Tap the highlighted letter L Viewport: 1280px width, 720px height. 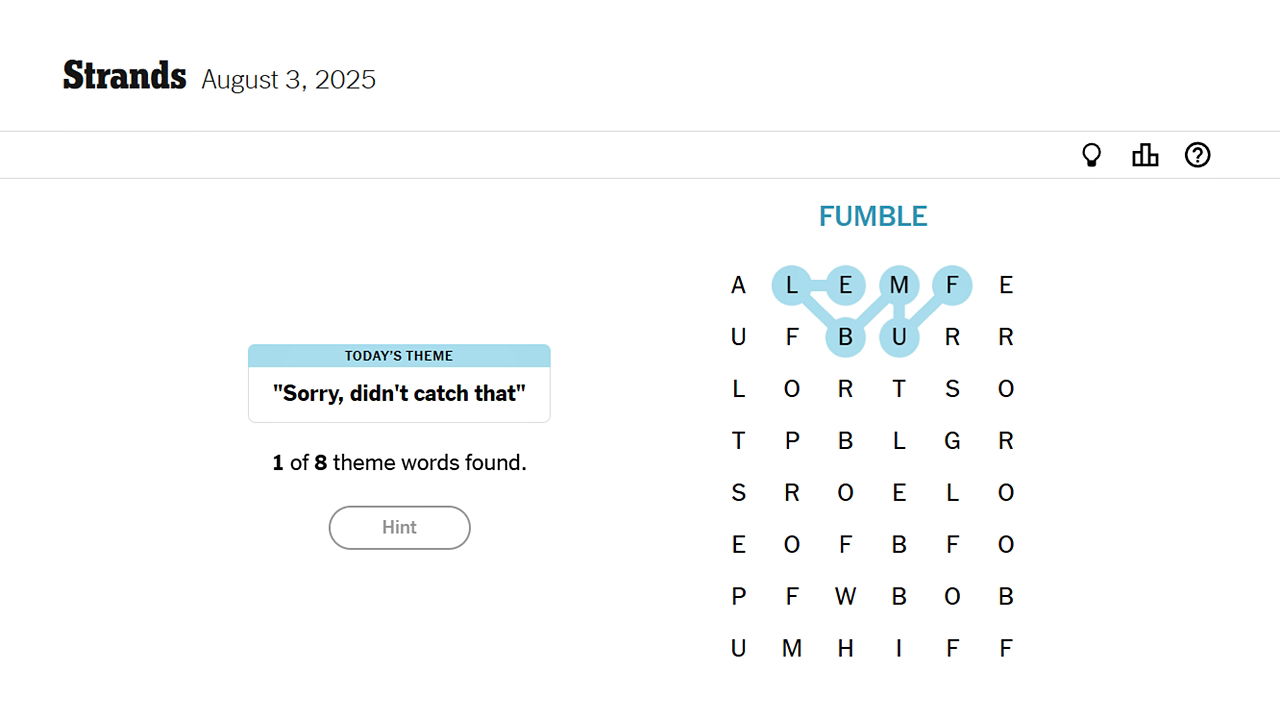pyautogui.click(x=791, y=286)
